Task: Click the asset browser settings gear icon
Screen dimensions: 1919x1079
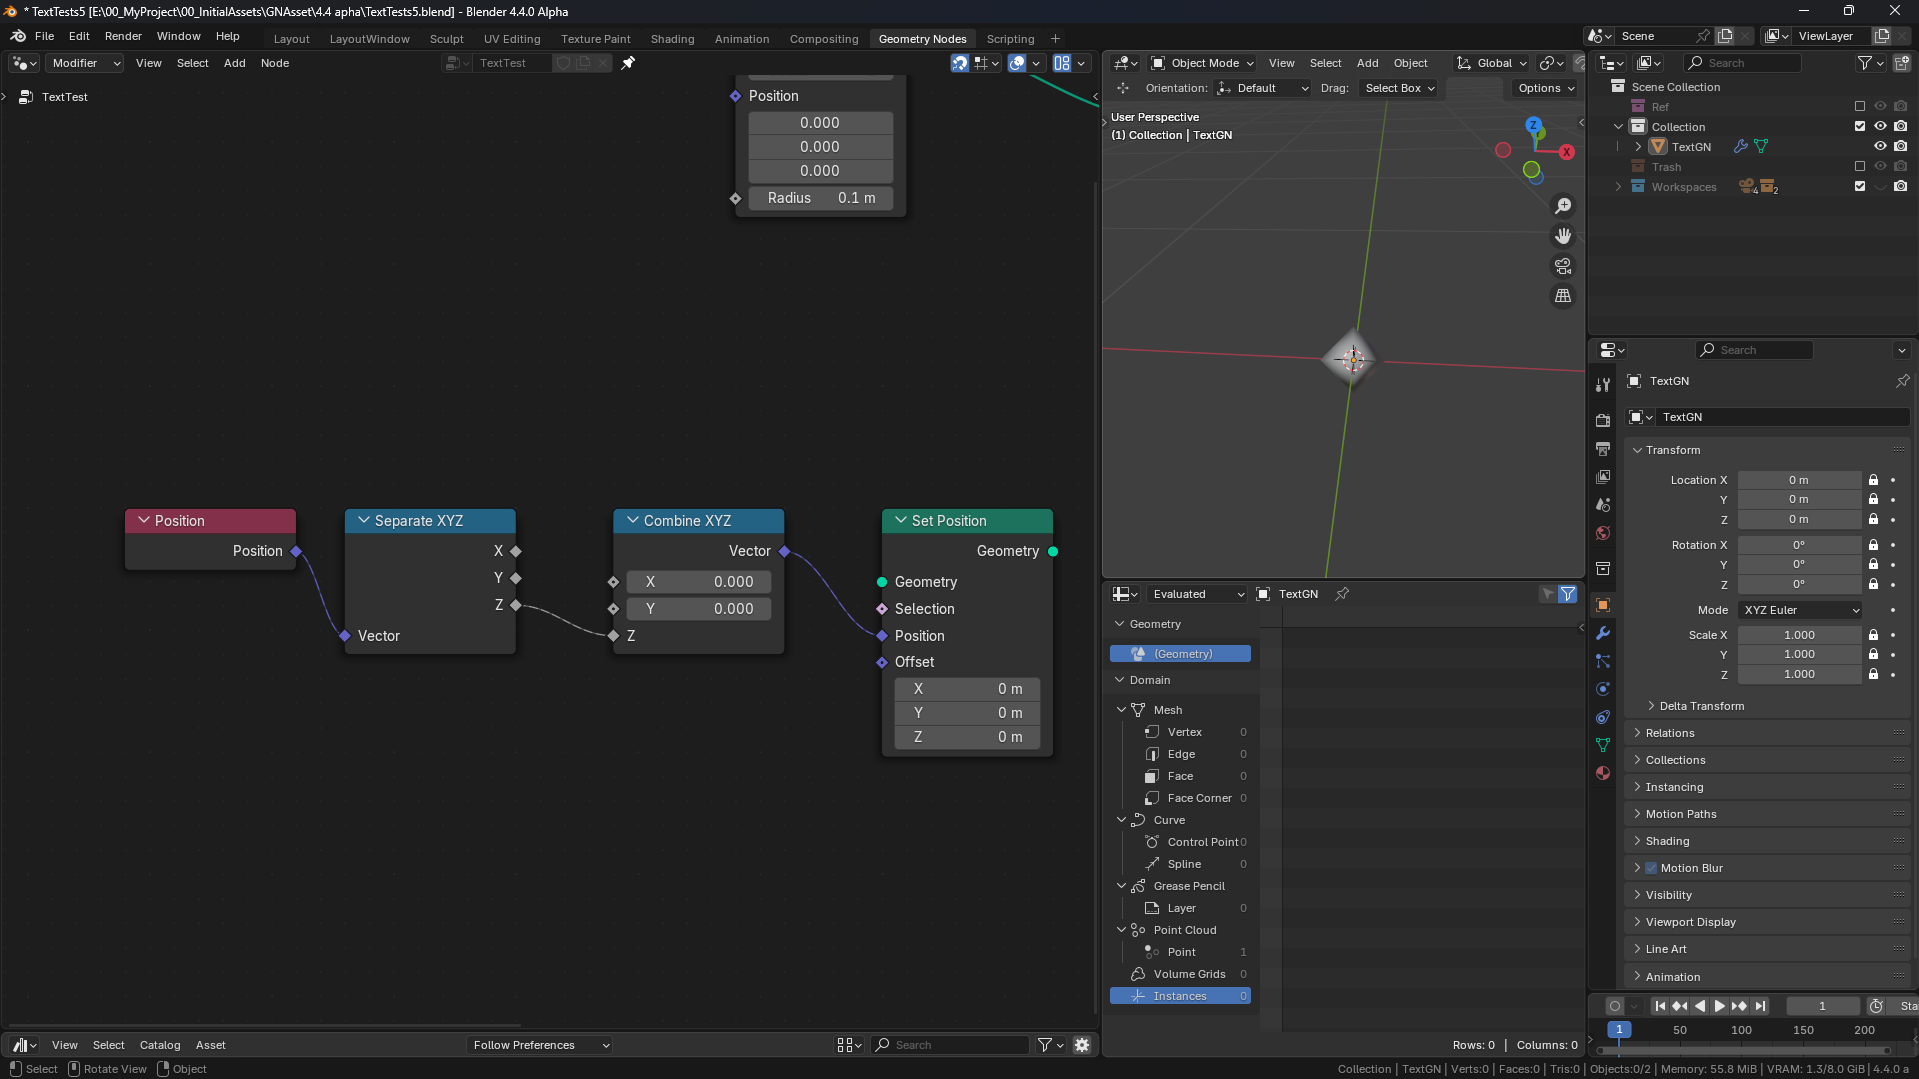Action: coord(1082,1045)
